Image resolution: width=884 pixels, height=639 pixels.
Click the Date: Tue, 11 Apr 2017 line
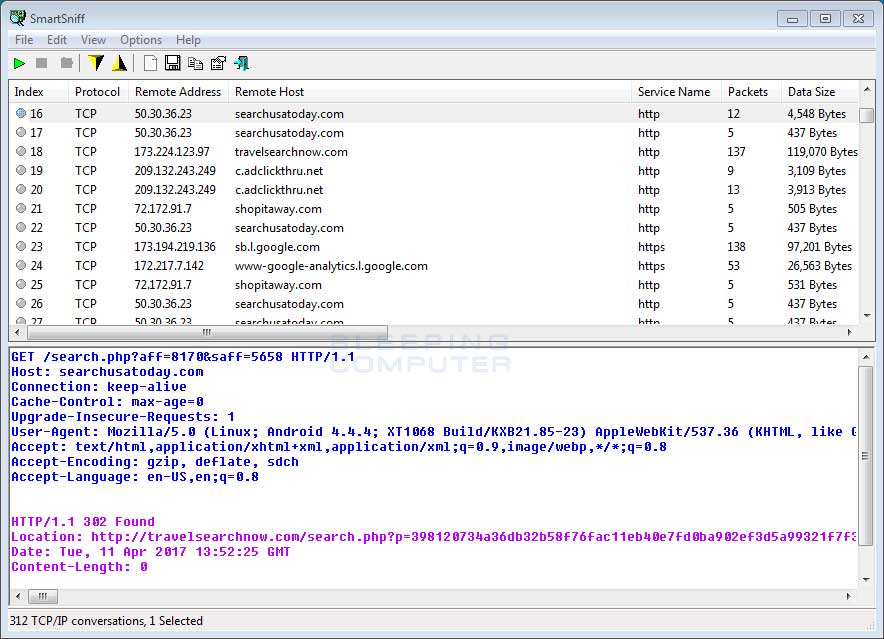point(151,552)
